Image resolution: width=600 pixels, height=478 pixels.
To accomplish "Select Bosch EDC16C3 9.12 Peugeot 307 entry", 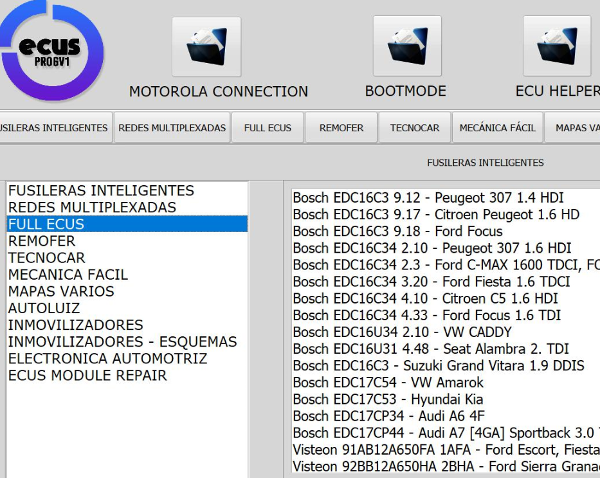I will pos(446,198).
